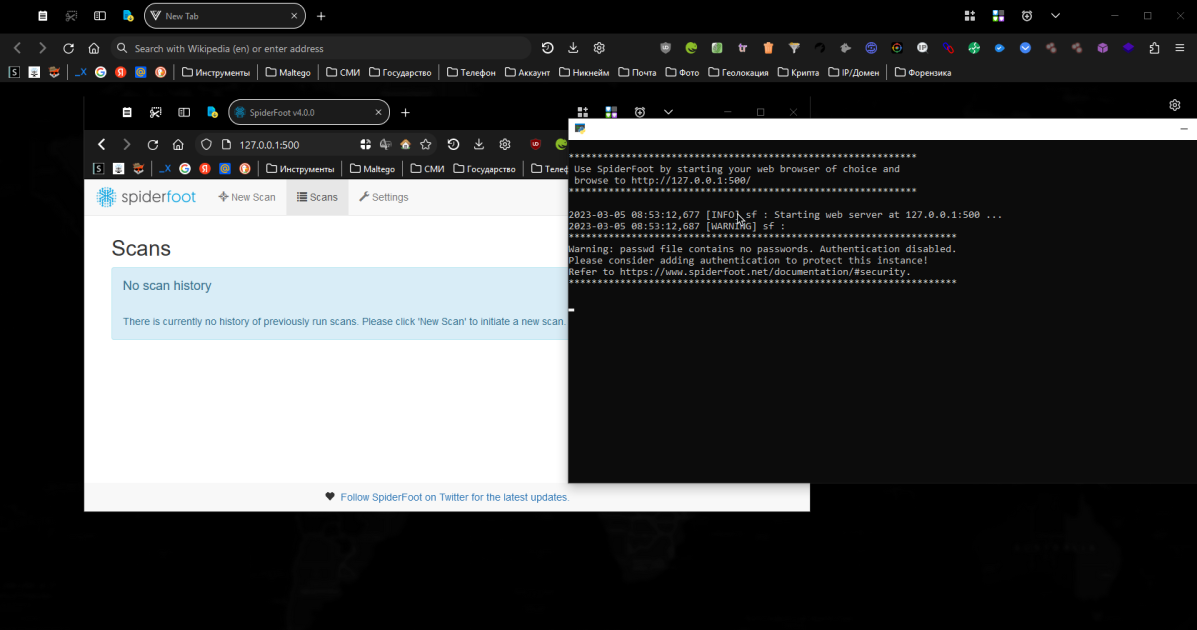Follow SpiderFoot on Twitter link
1197x630 pixels.
[454, 497]
